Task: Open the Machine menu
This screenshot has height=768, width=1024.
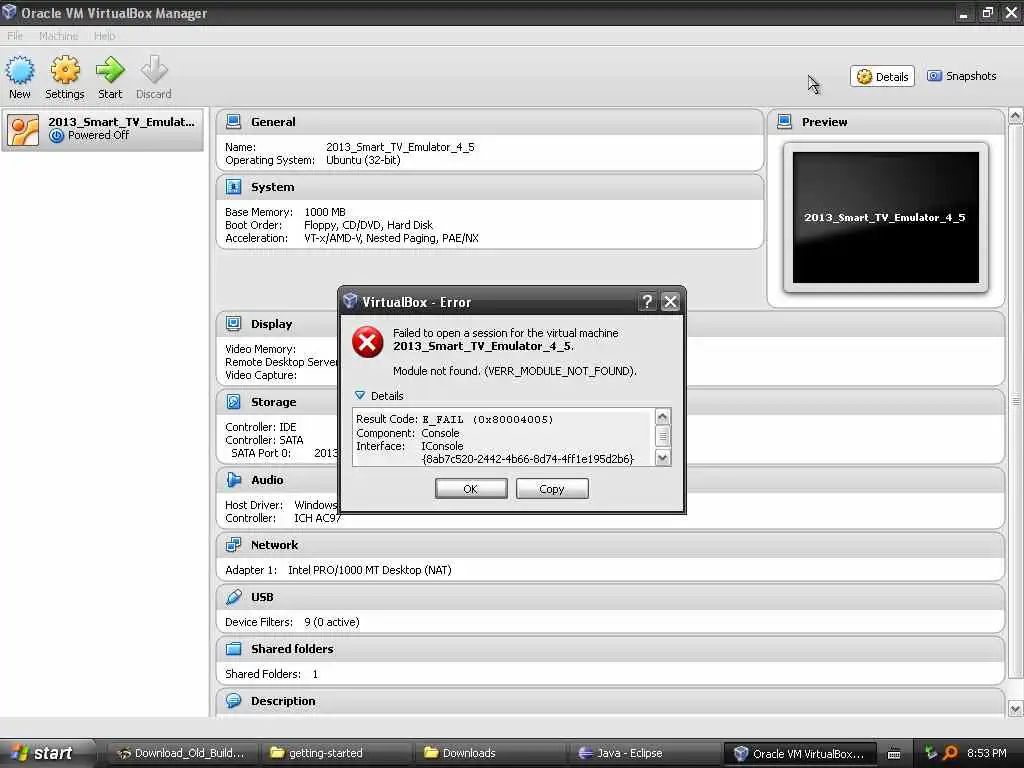Action: (58, 36)
